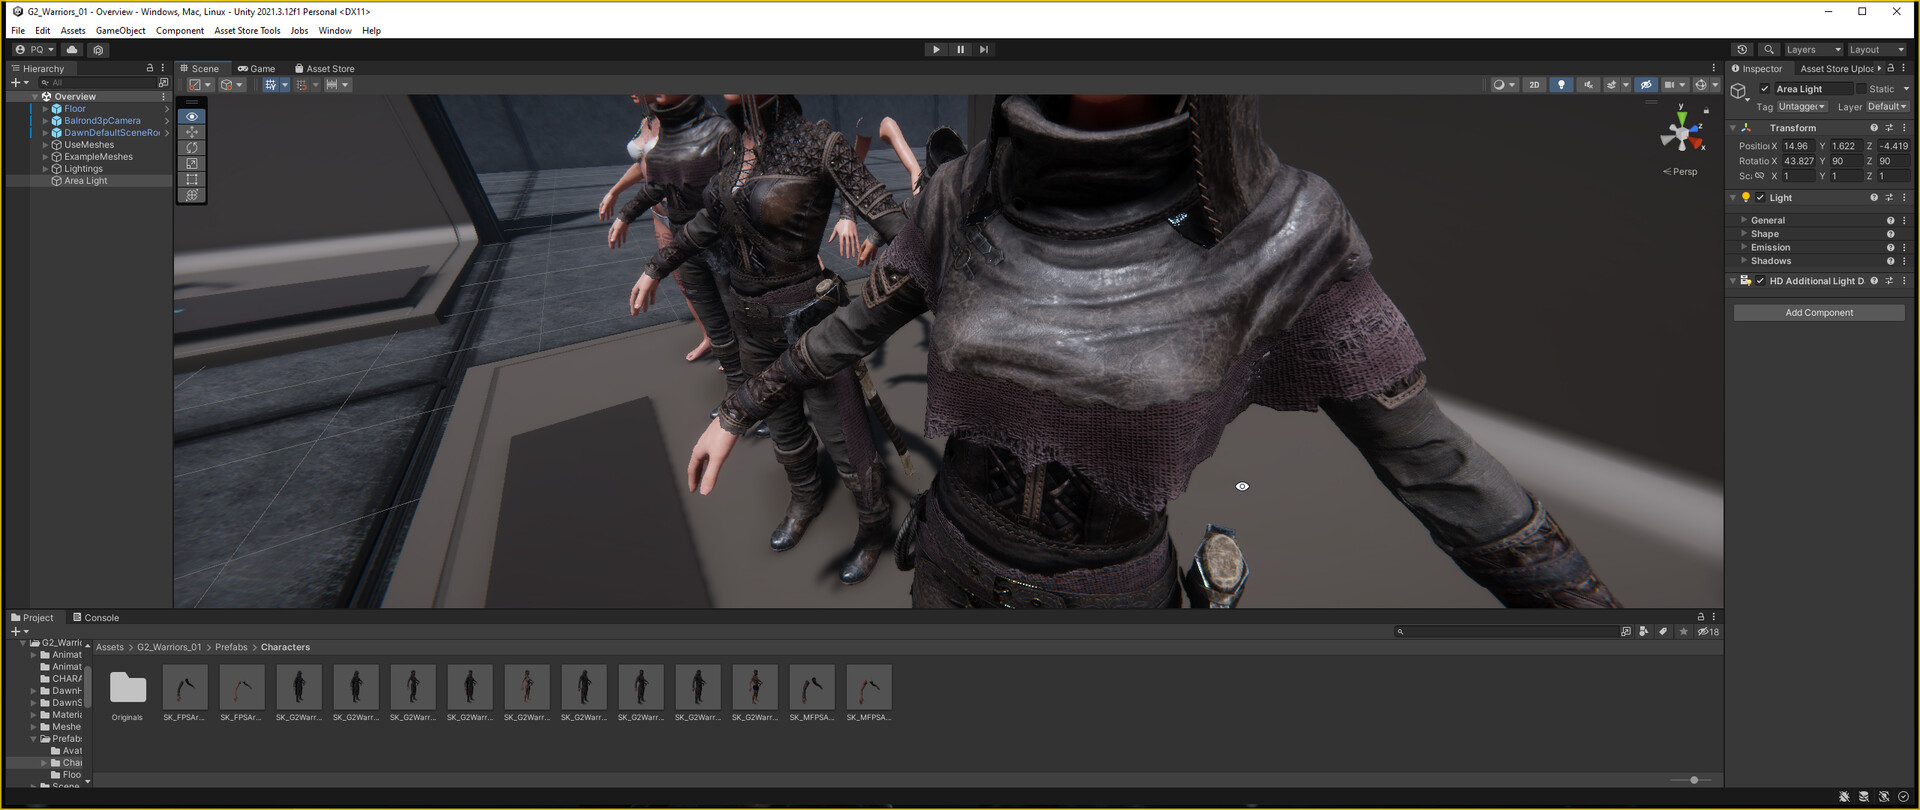1920x810 pixels.
Task: Select the Move tool in scene overlay
Action: click(192, 132)
